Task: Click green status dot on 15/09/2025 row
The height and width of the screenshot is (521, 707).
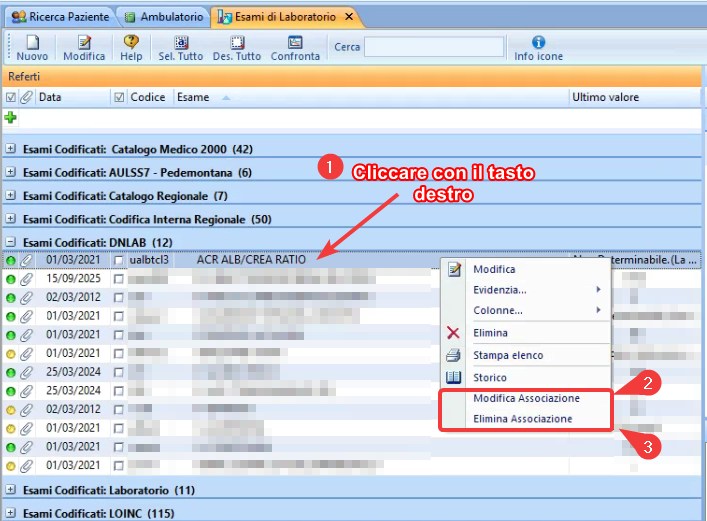Action: click(x=11, y=279)
